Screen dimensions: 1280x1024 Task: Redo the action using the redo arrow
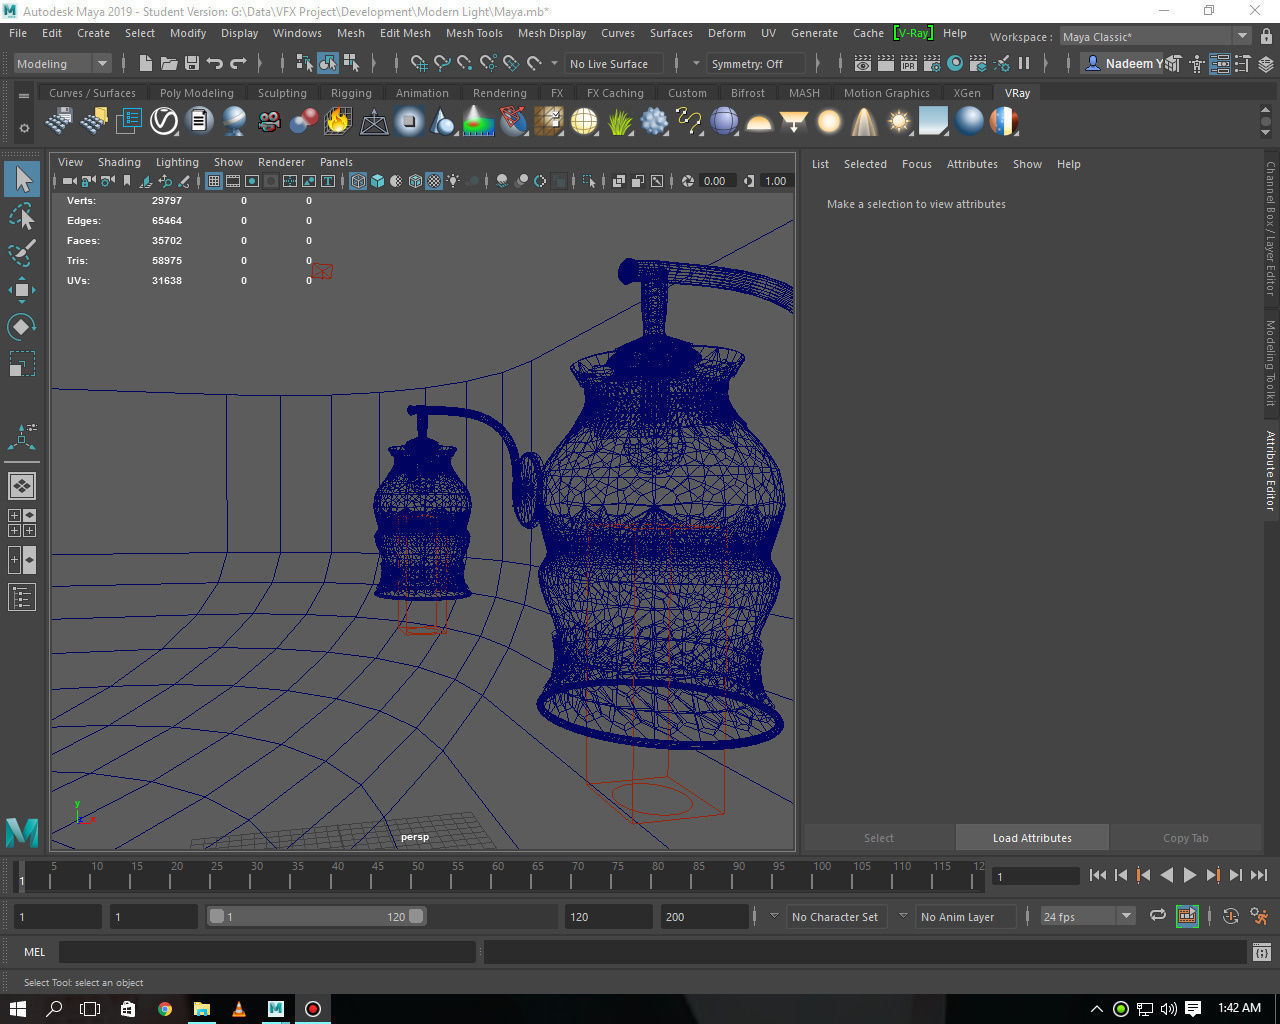(x=238, y=63)
